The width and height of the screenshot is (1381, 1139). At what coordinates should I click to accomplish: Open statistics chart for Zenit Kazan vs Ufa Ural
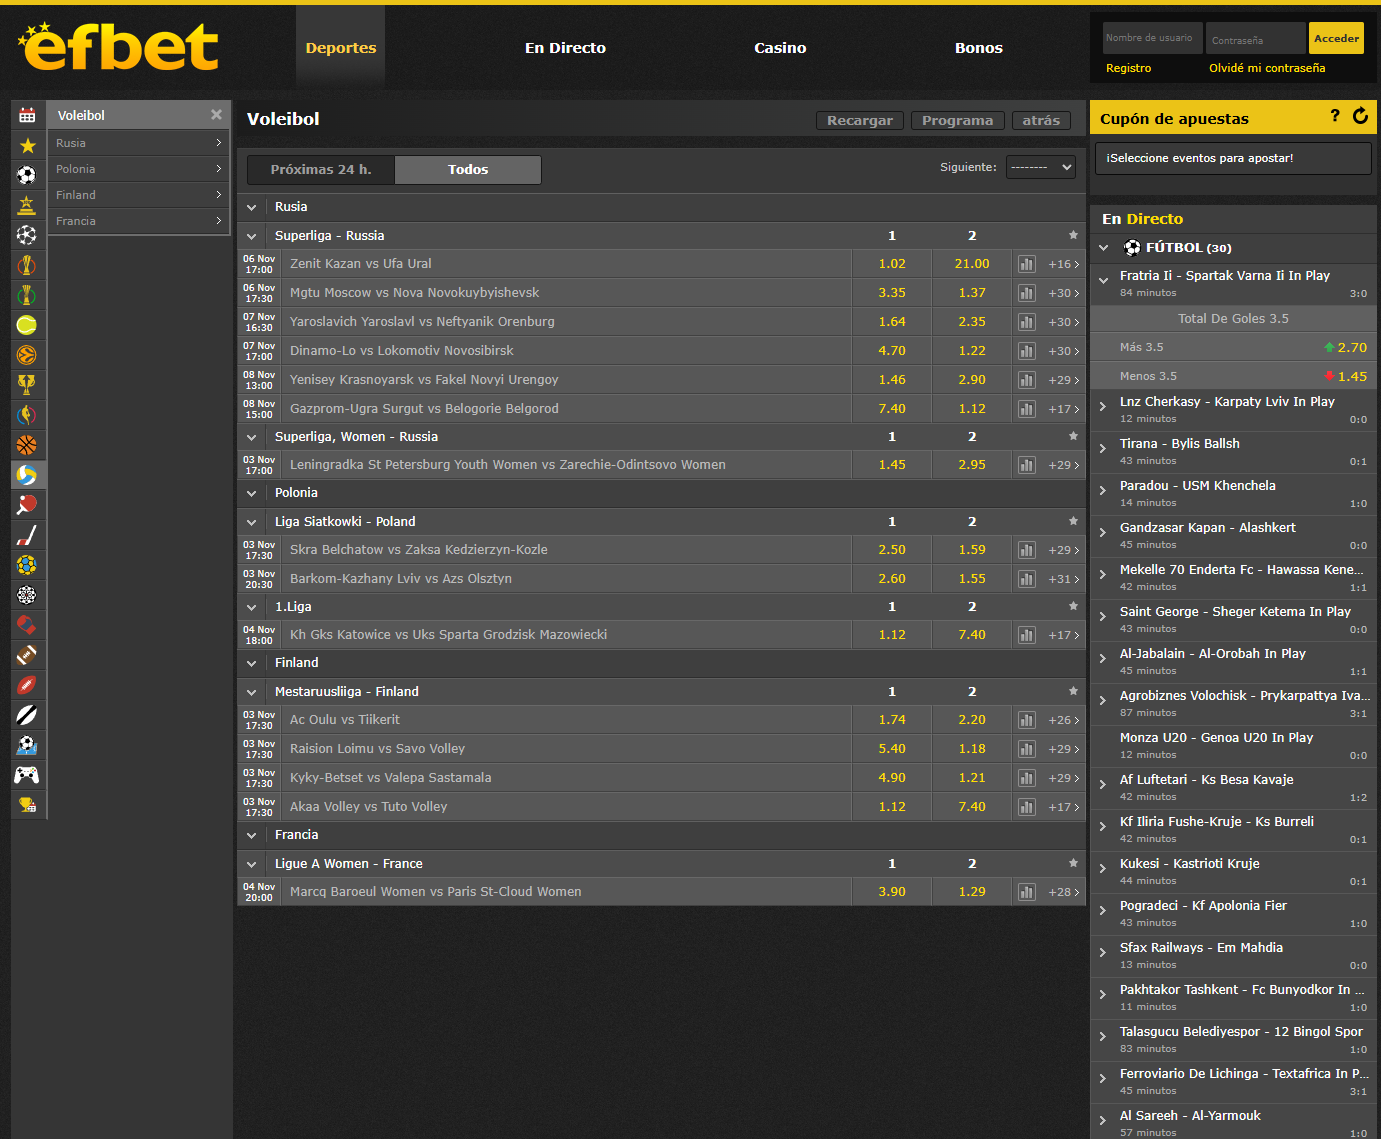click(1026, 264)
